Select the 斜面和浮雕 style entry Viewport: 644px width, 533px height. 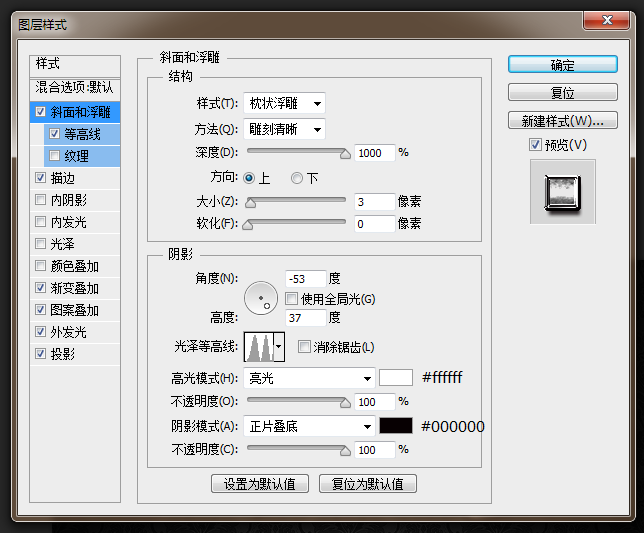point(75,112)
